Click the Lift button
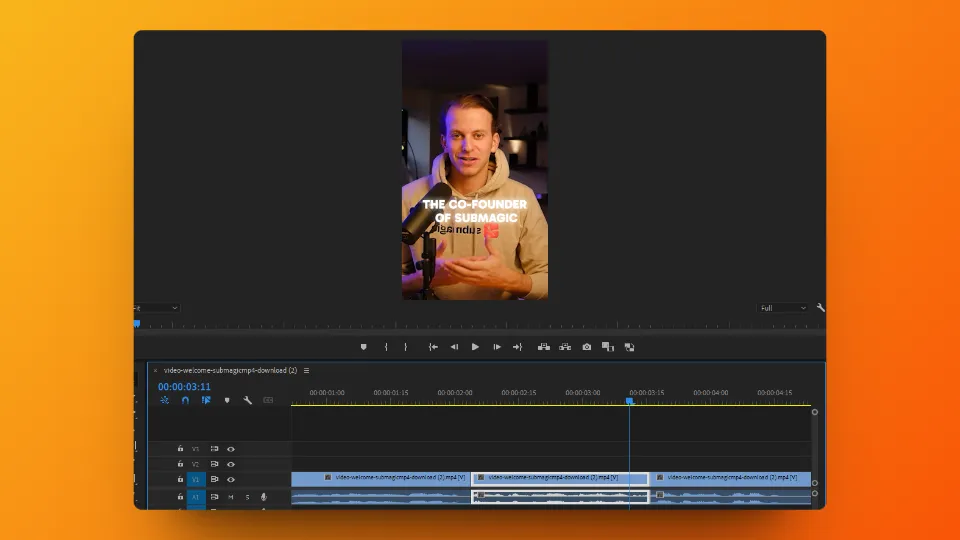This screenshot has width=960, height=540. point(544,347)
